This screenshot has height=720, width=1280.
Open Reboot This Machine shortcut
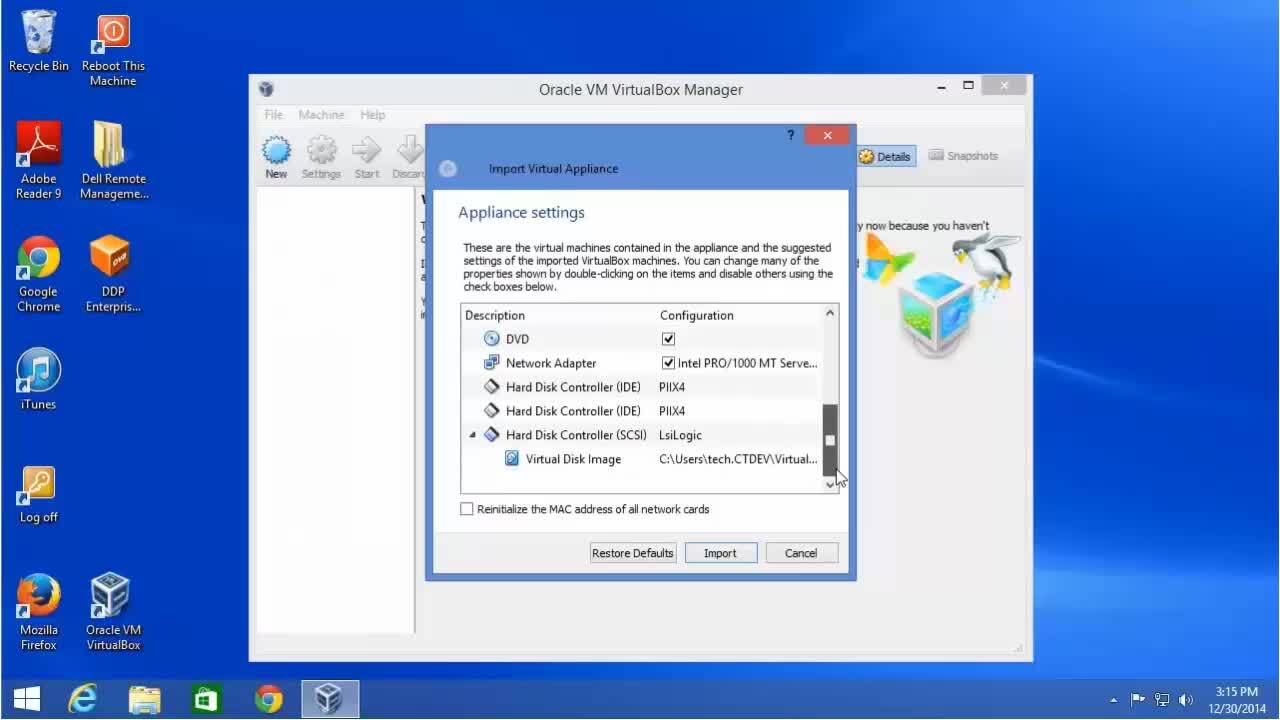[x=113, y=50]
